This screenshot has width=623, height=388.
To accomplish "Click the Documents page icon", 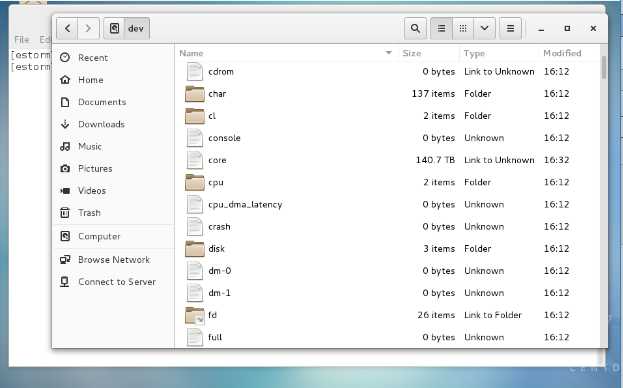I will pos(65,102).
